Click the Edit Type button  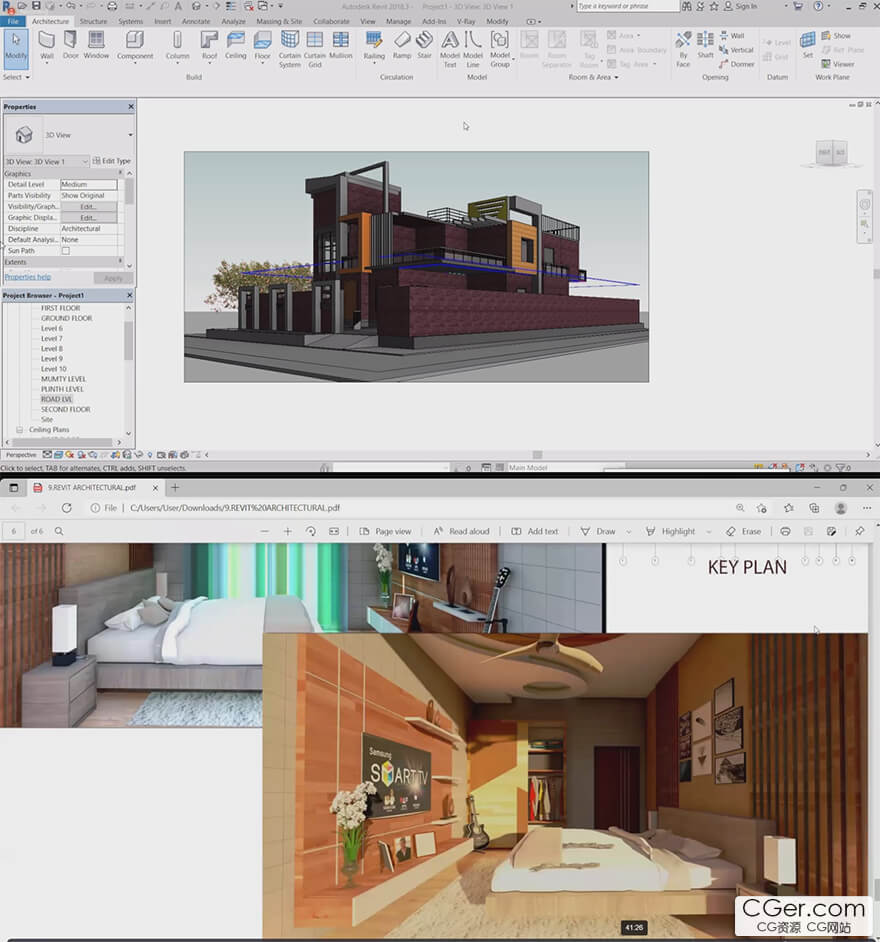pyautogui.click(x=111, y=161)
